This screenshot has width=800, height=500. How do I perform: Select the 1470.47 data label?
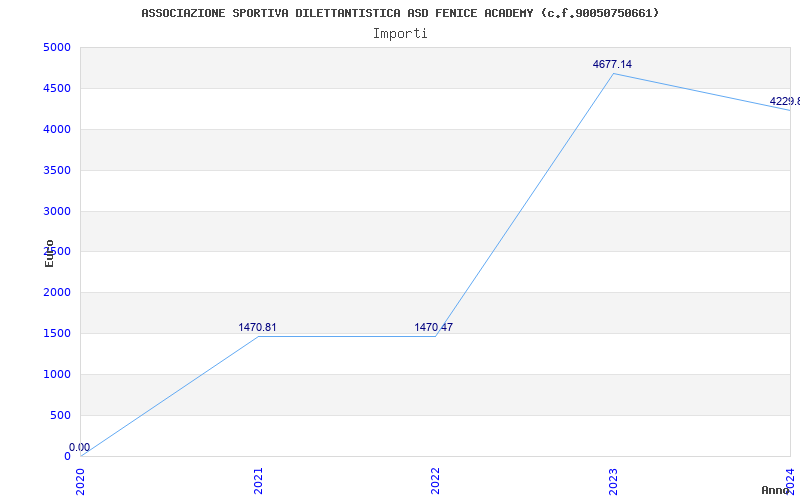433,328
